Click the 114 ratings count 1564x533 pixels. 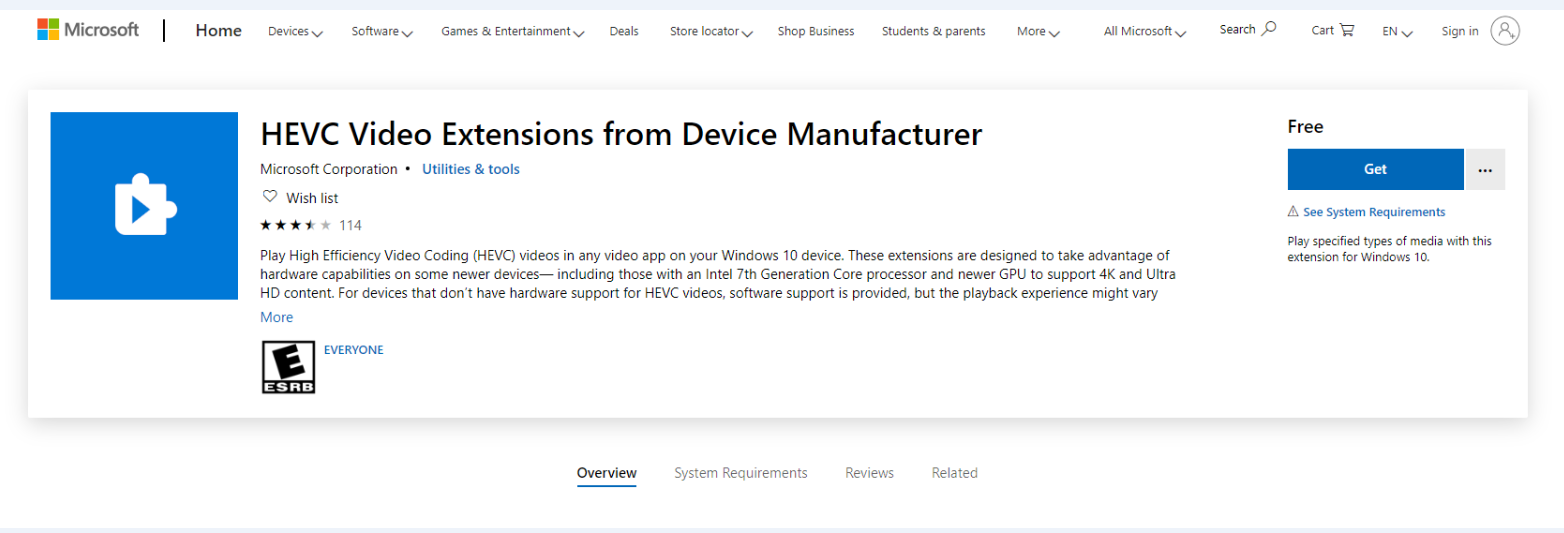350,225
